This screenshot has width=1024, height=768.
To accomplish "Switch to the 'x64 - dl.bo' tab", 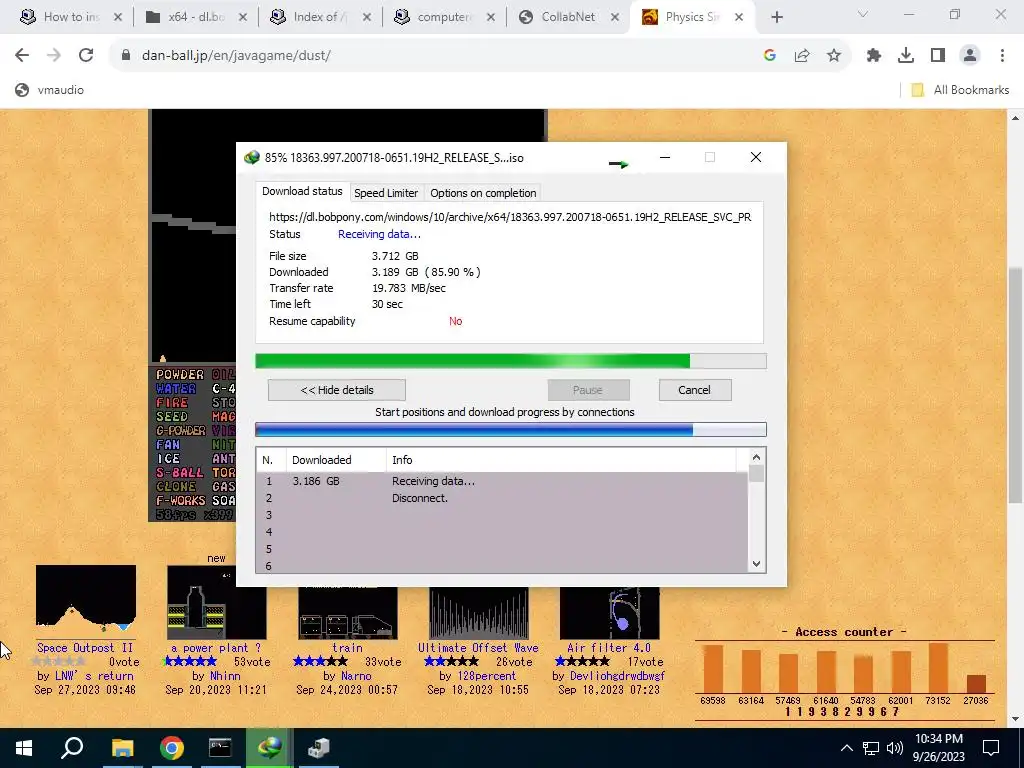I will (197, 17).
